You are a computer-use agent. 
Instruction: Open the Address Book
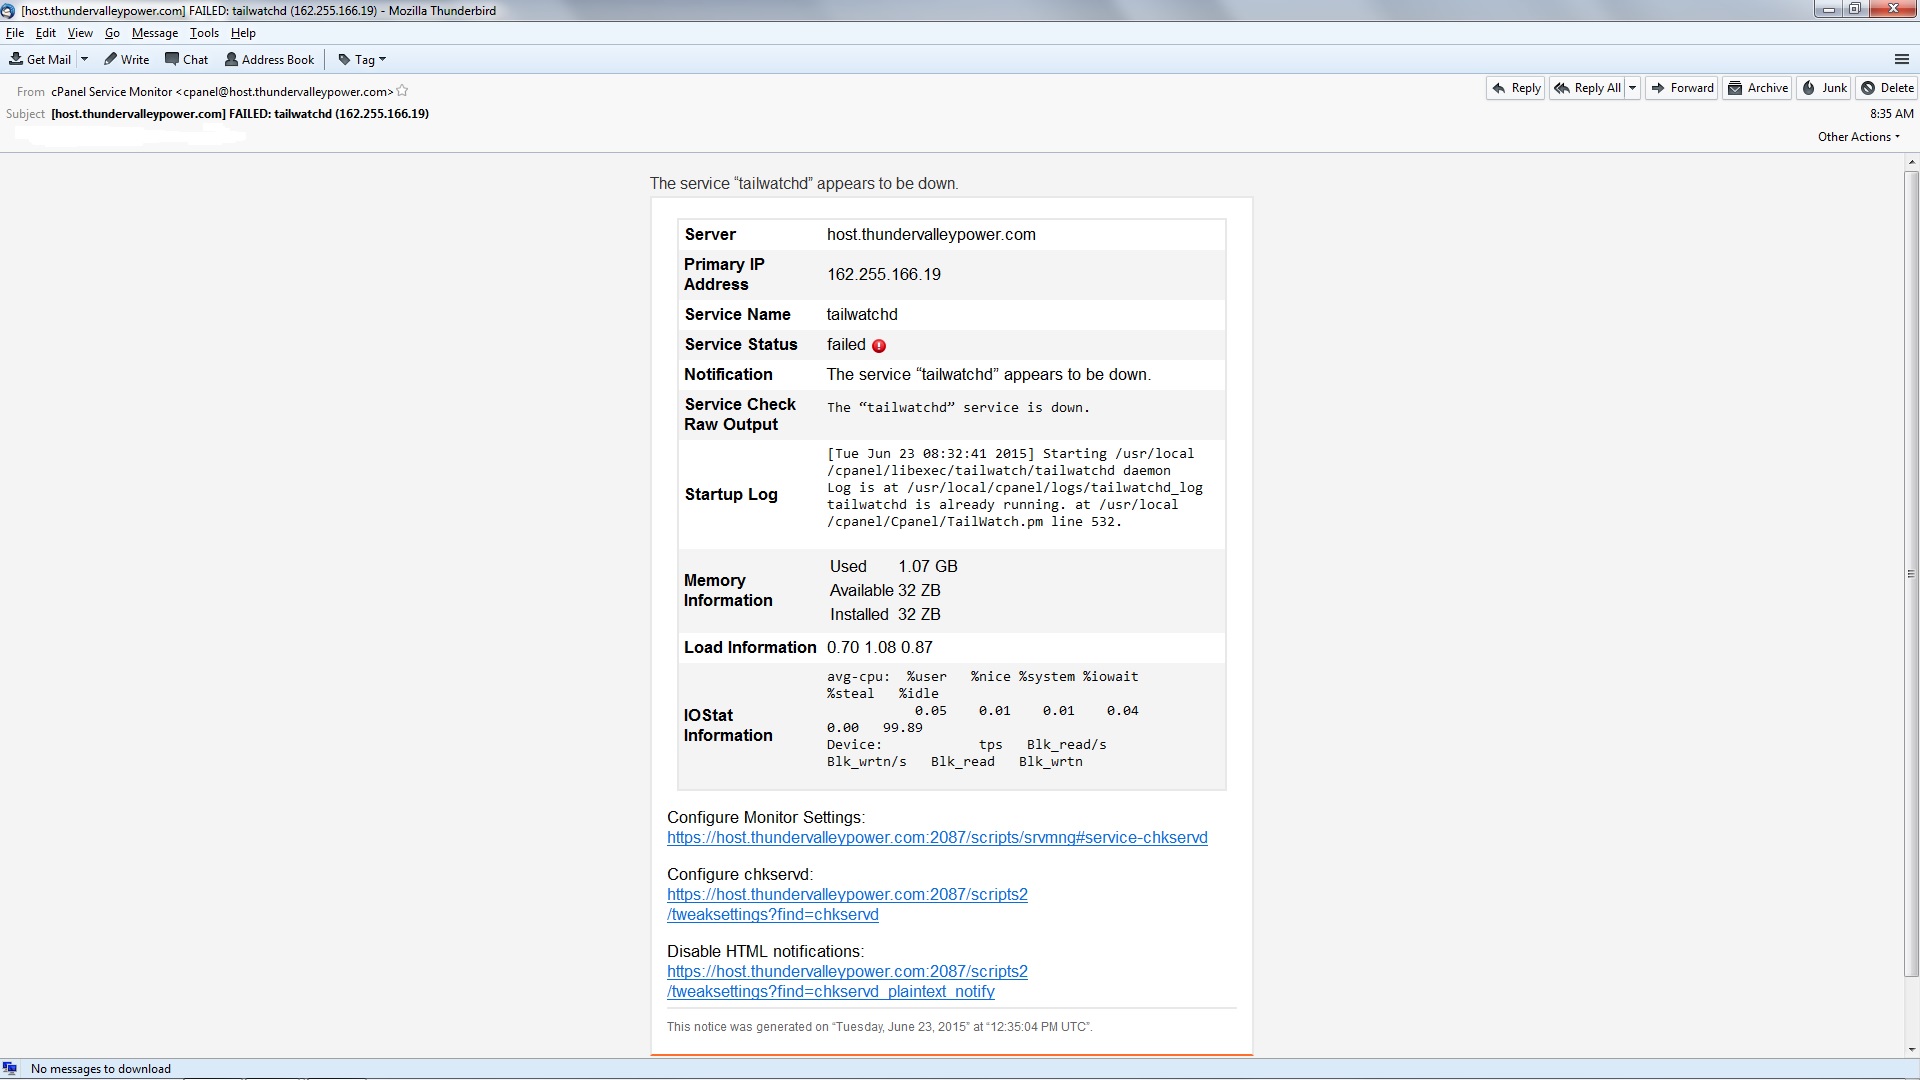click(x=269, y=59)
